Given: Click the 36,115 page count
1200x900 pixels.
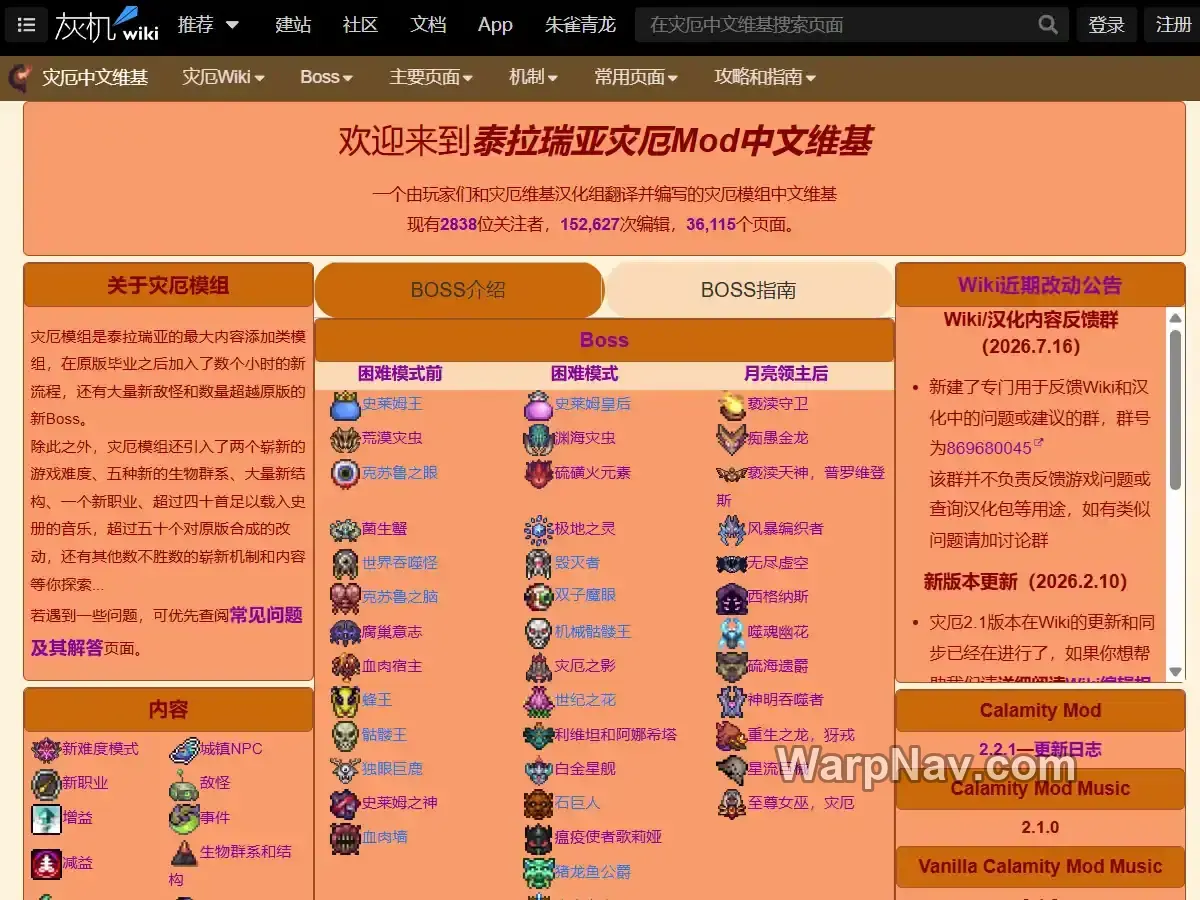Looking at the screenshot, I should click(x=711, y=224).
